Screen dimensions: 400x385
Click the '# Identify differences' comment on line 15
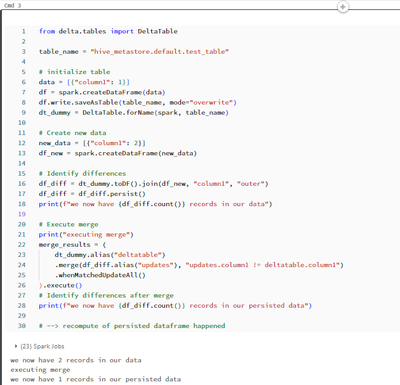point(82,174)
